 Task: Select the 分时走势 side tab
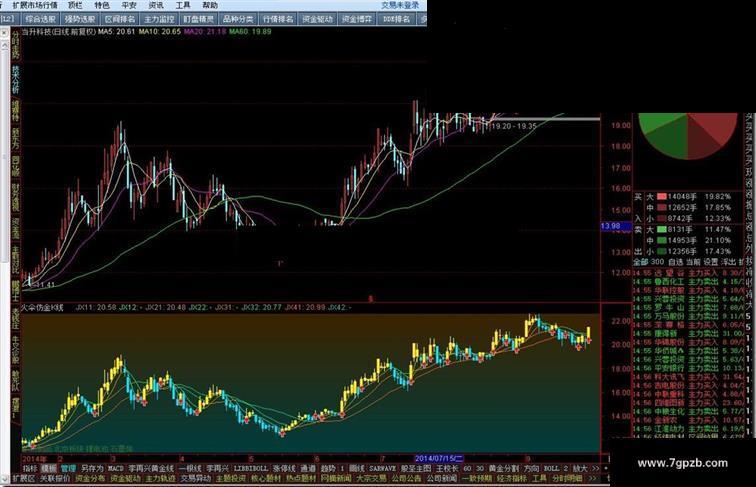(15, 45)
